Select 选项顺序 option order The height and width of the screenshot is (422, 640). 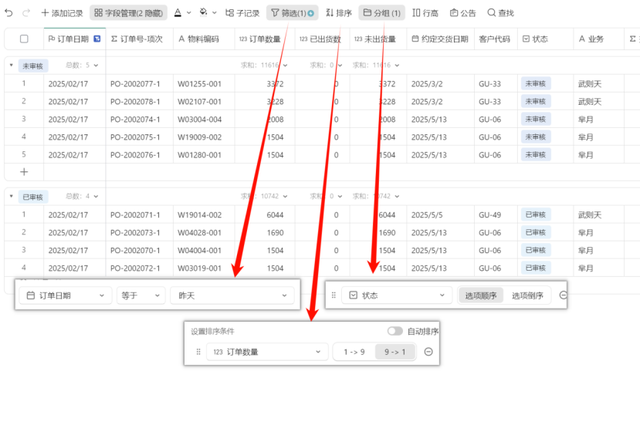click(x=481, y=295)
